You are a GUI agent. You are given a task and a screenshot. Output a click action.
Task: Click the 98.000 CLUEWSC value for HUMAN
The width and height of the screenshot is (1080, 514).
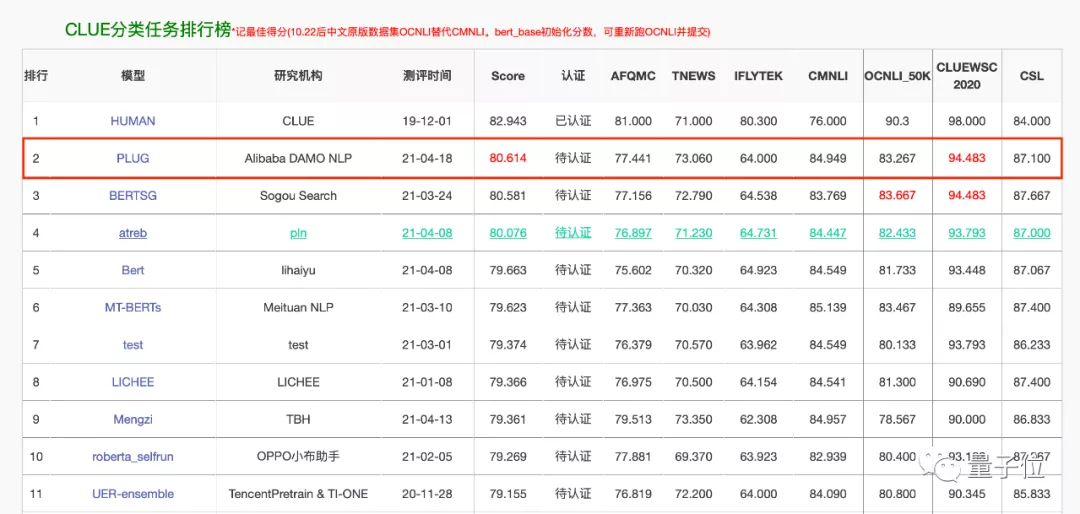click(967, 121)
